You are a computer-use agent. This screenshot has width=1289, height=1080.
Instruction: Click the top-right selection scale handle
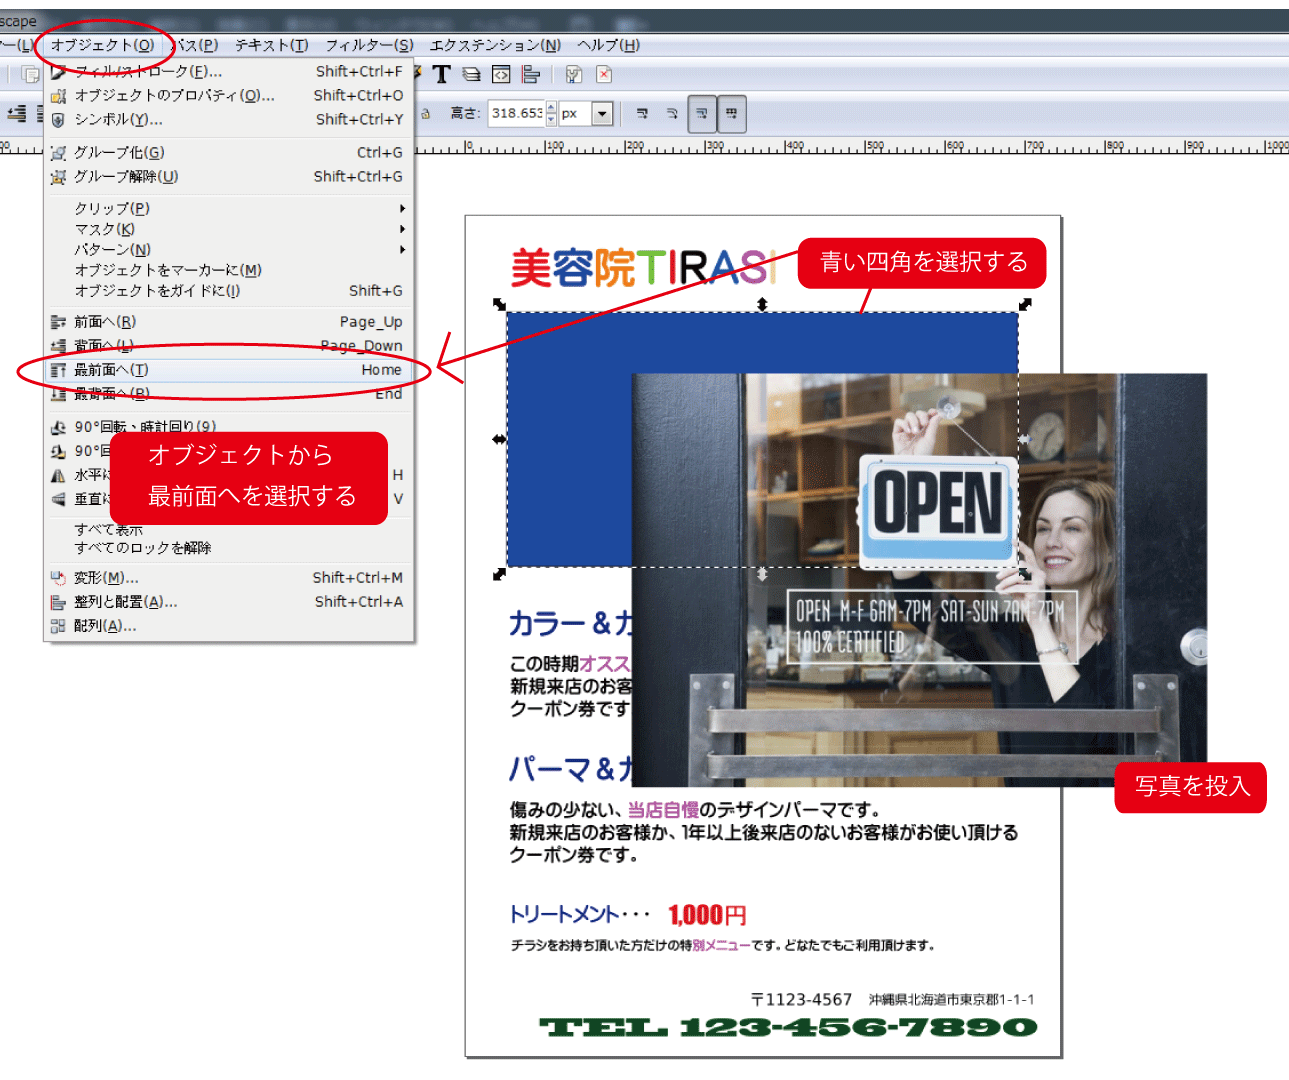click(1025, 304)
